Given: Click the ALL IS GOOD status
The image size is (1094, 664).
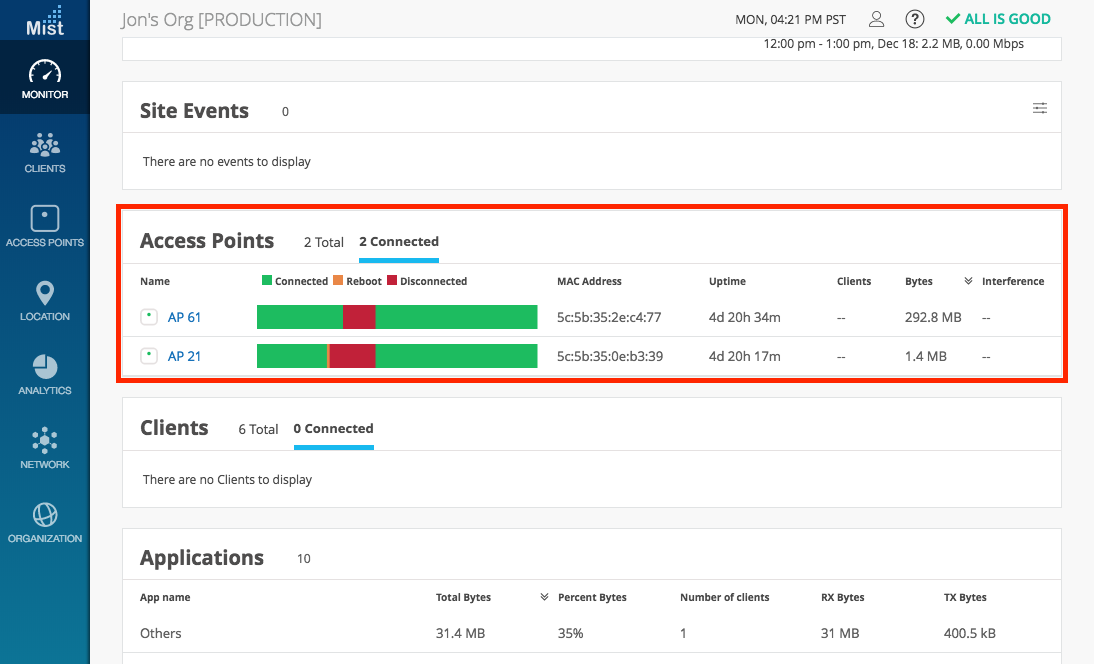Looking at the screenshot, I should pos(997,19).
